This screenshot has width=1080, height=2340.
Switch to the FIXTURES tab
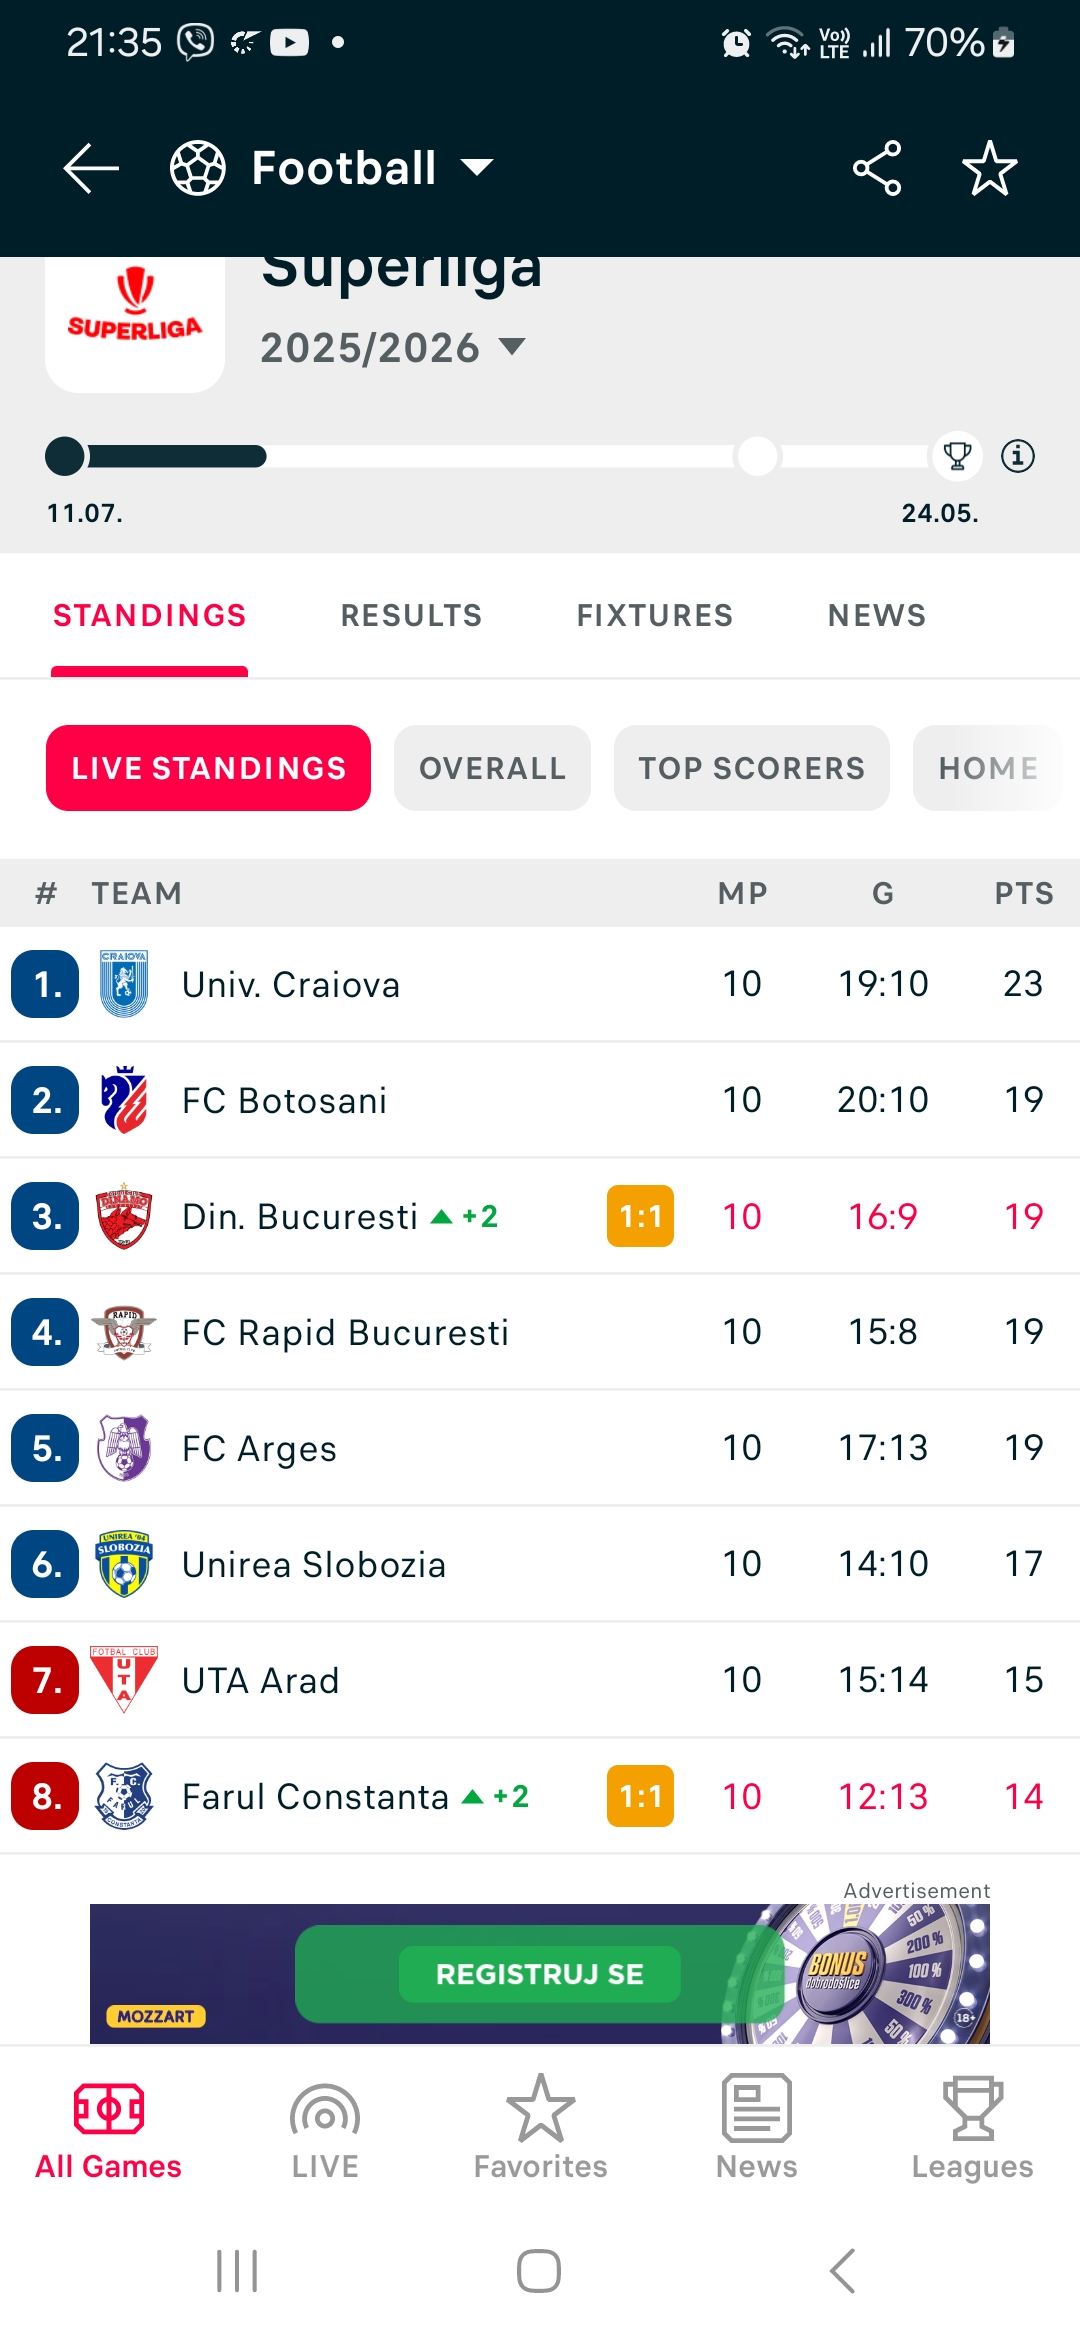click(x=655, y=615)
